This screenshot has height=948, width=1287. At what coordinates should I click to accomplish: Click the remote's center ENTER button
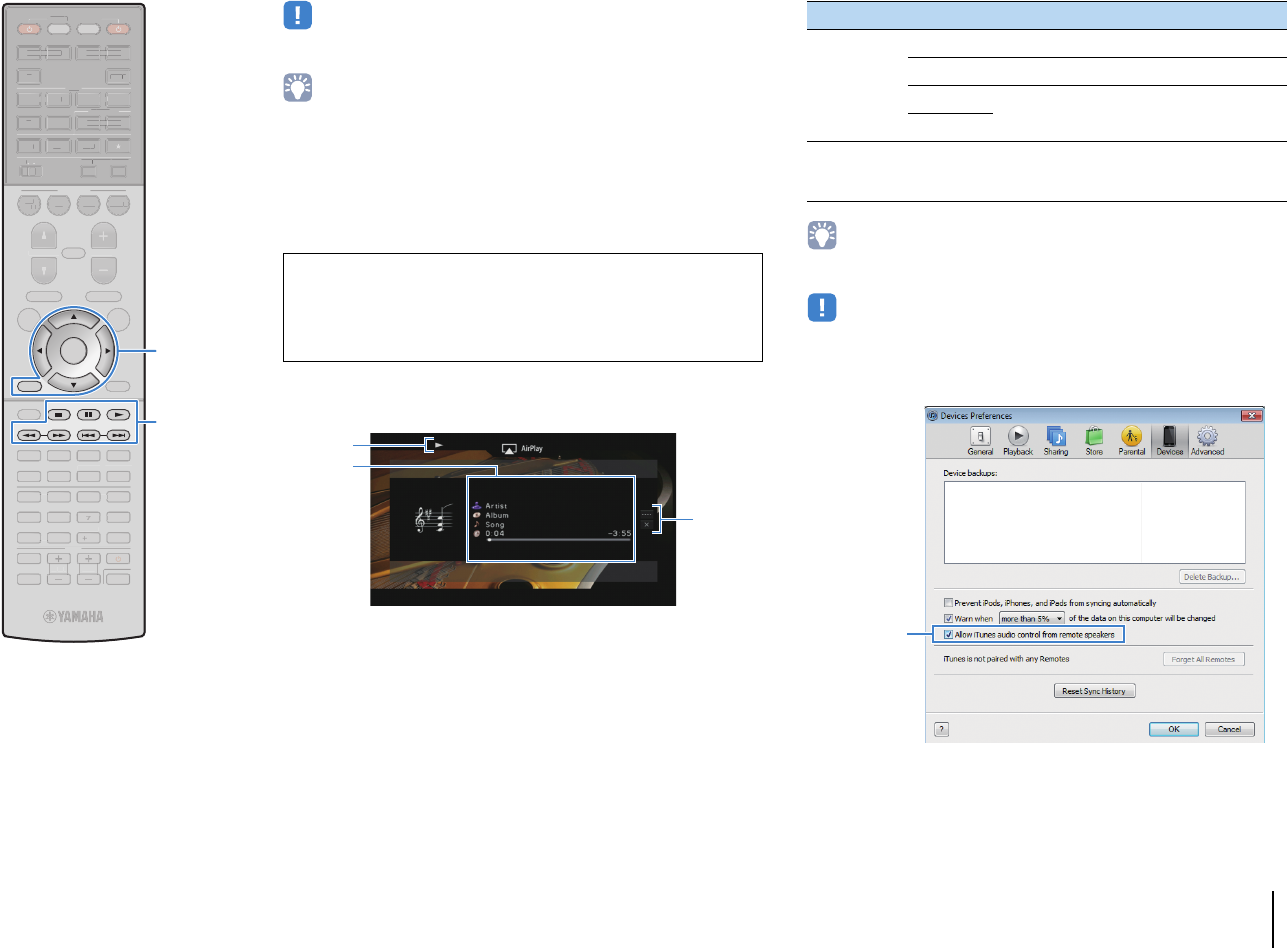[74, 350]
